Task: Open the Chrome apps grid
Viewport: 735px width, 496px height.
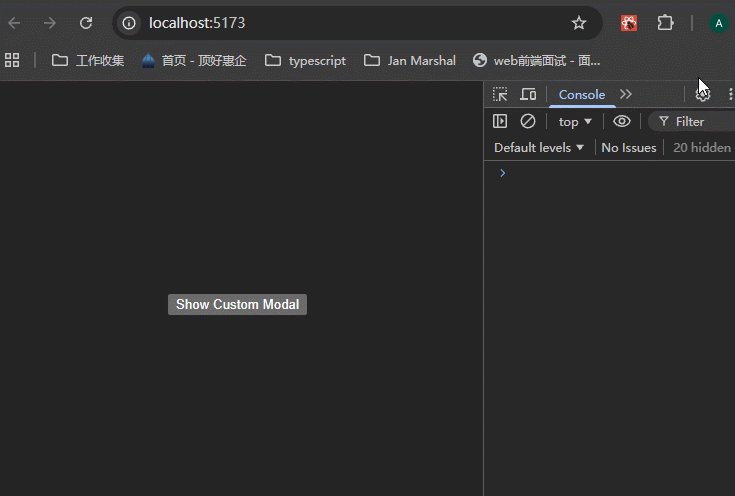Action: click(13, 60)
